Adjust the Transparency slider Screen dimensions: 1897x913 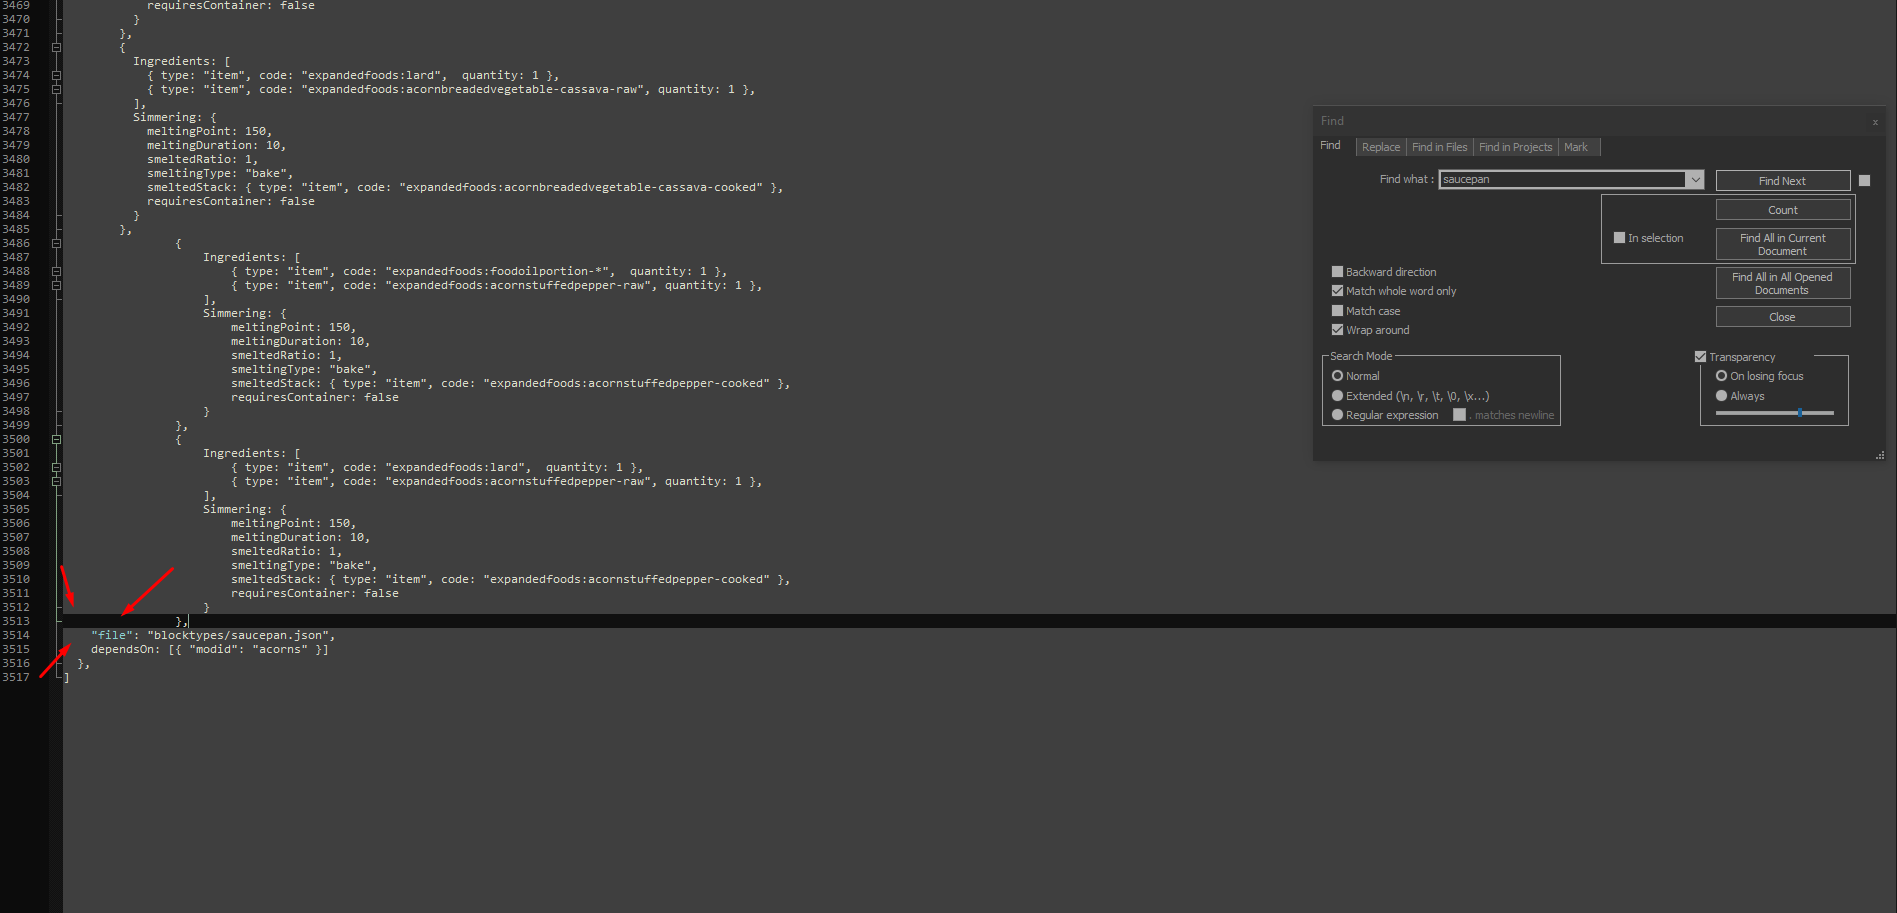(x=1799, y=412)
